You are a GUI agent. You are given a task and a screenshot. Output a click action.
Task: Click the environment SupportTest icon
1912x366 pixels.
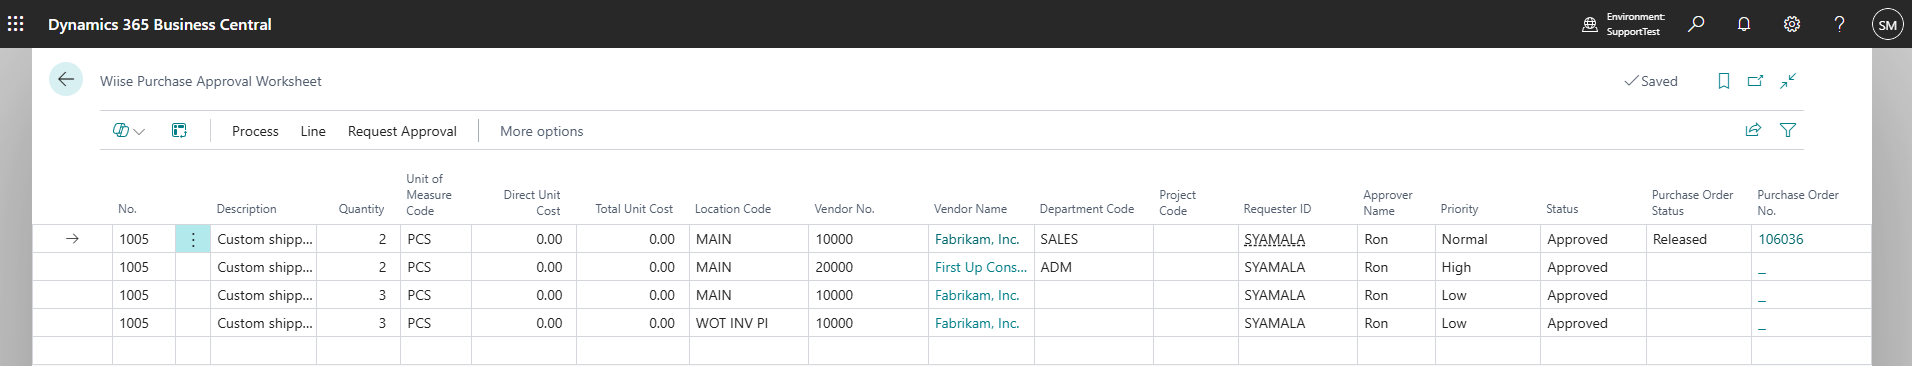click(x=1589, y=24)
